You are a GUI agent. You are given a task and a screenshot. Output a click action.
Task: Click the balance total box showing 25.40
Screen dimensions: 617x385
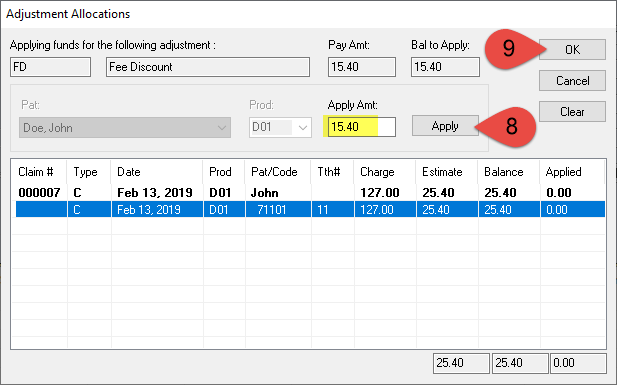[x=520, y=363]
